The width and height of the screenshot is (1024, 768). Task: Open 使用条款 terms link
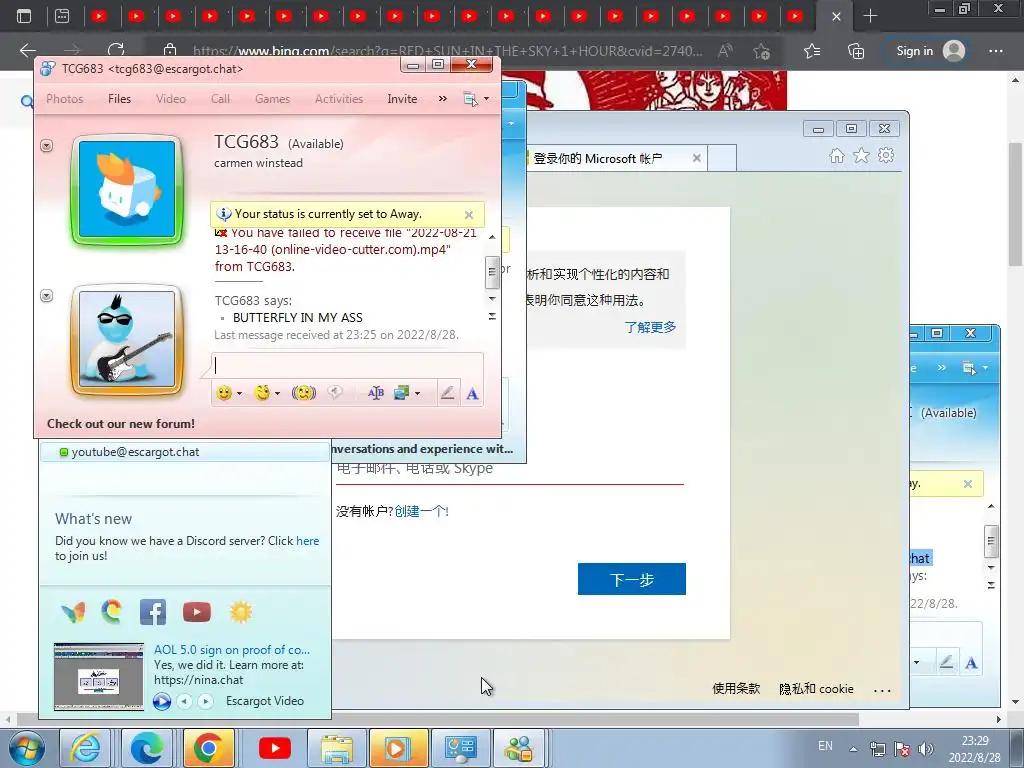736,688
